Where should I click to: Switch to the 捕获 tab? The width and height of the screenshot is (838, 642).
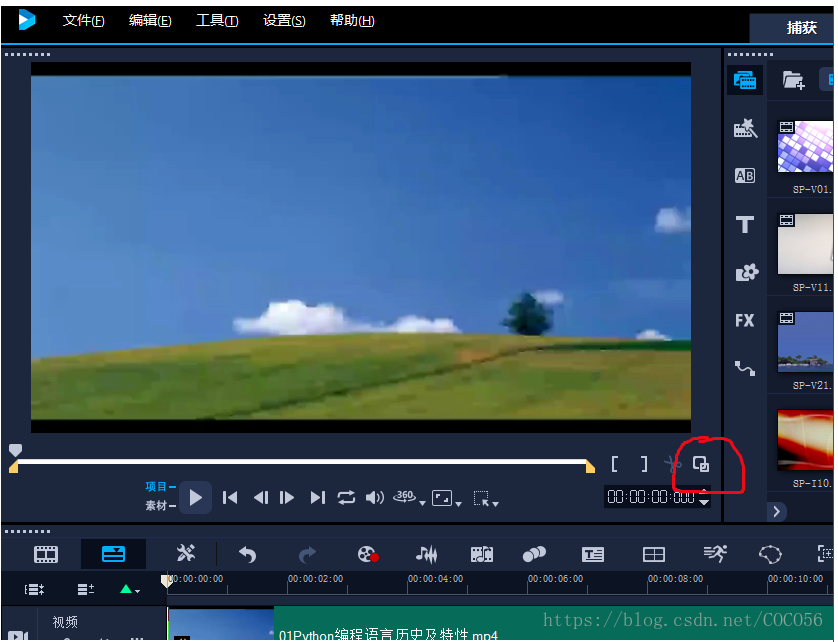[x=801, y=28]
